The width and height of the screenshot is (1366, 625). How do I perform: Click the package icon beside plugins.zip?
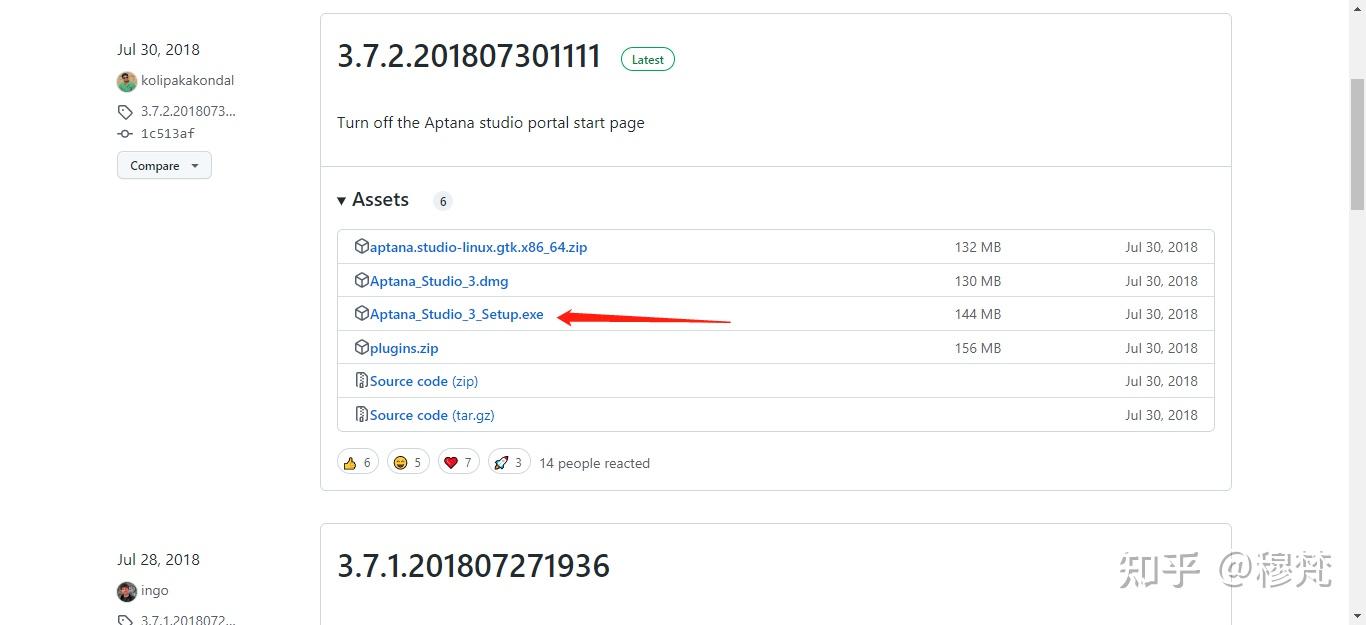(x=361, y=347)
